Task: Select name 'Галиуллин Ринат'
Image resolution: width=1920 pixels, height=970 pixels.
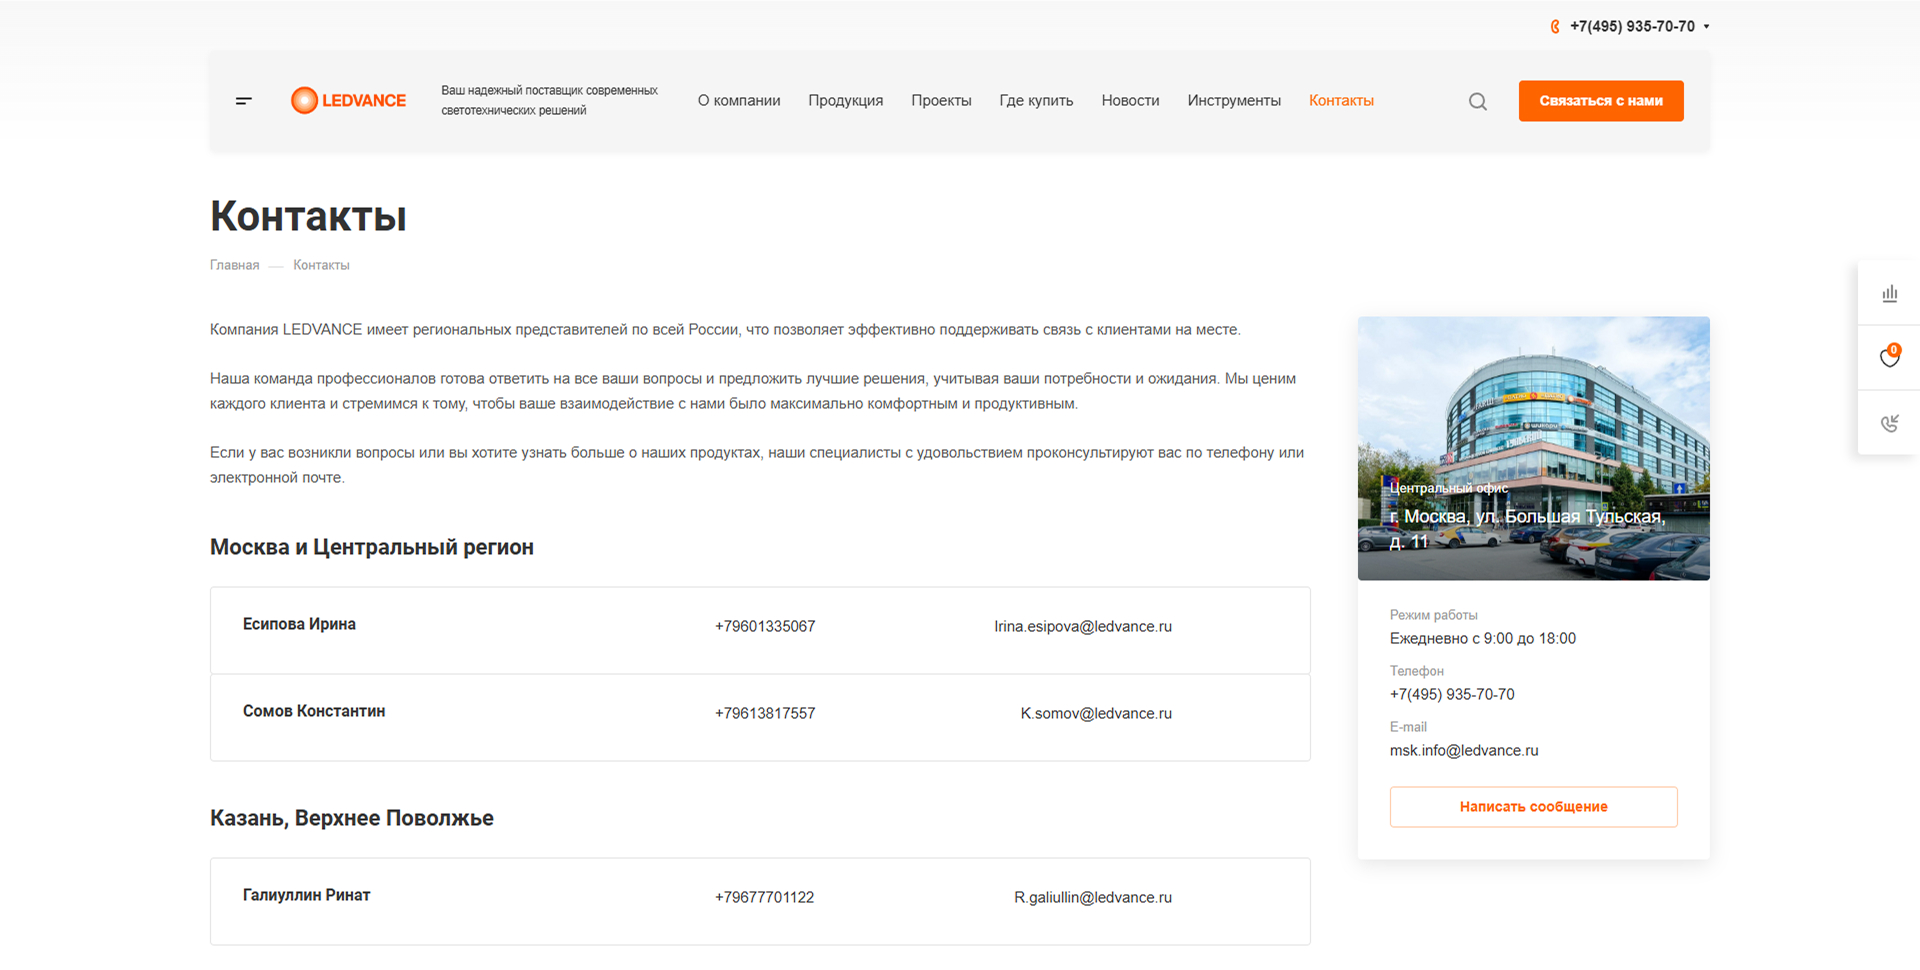Action: pos(306,895)
